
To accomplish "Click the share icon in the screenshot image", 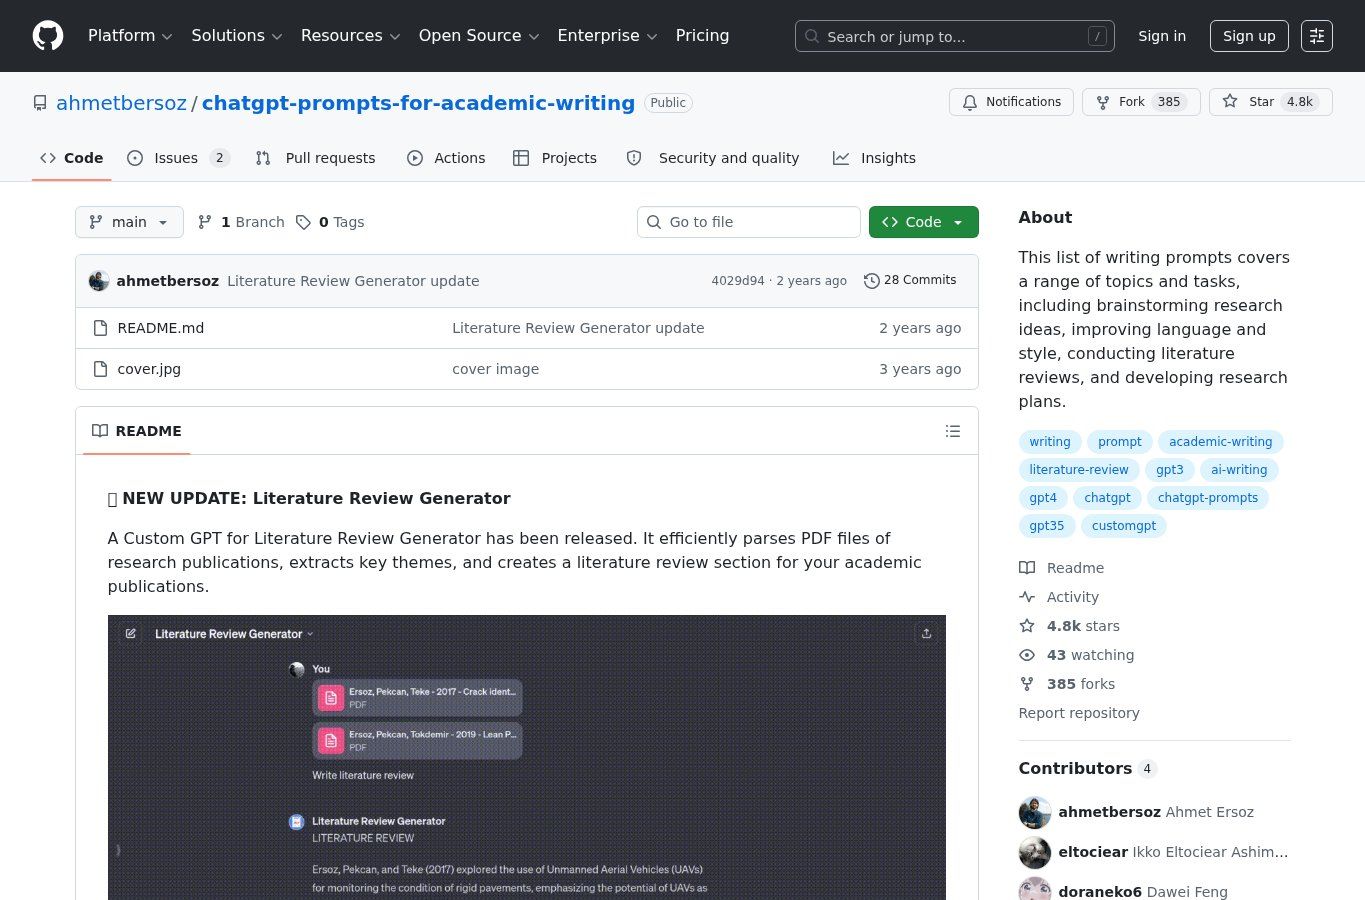I will (x=926, y=633).
